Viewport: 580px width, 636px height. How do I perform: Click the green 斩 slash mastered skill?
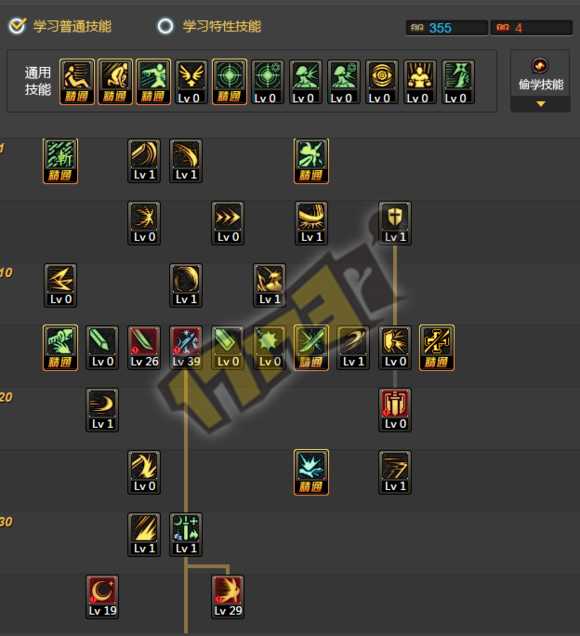[60, 161]
